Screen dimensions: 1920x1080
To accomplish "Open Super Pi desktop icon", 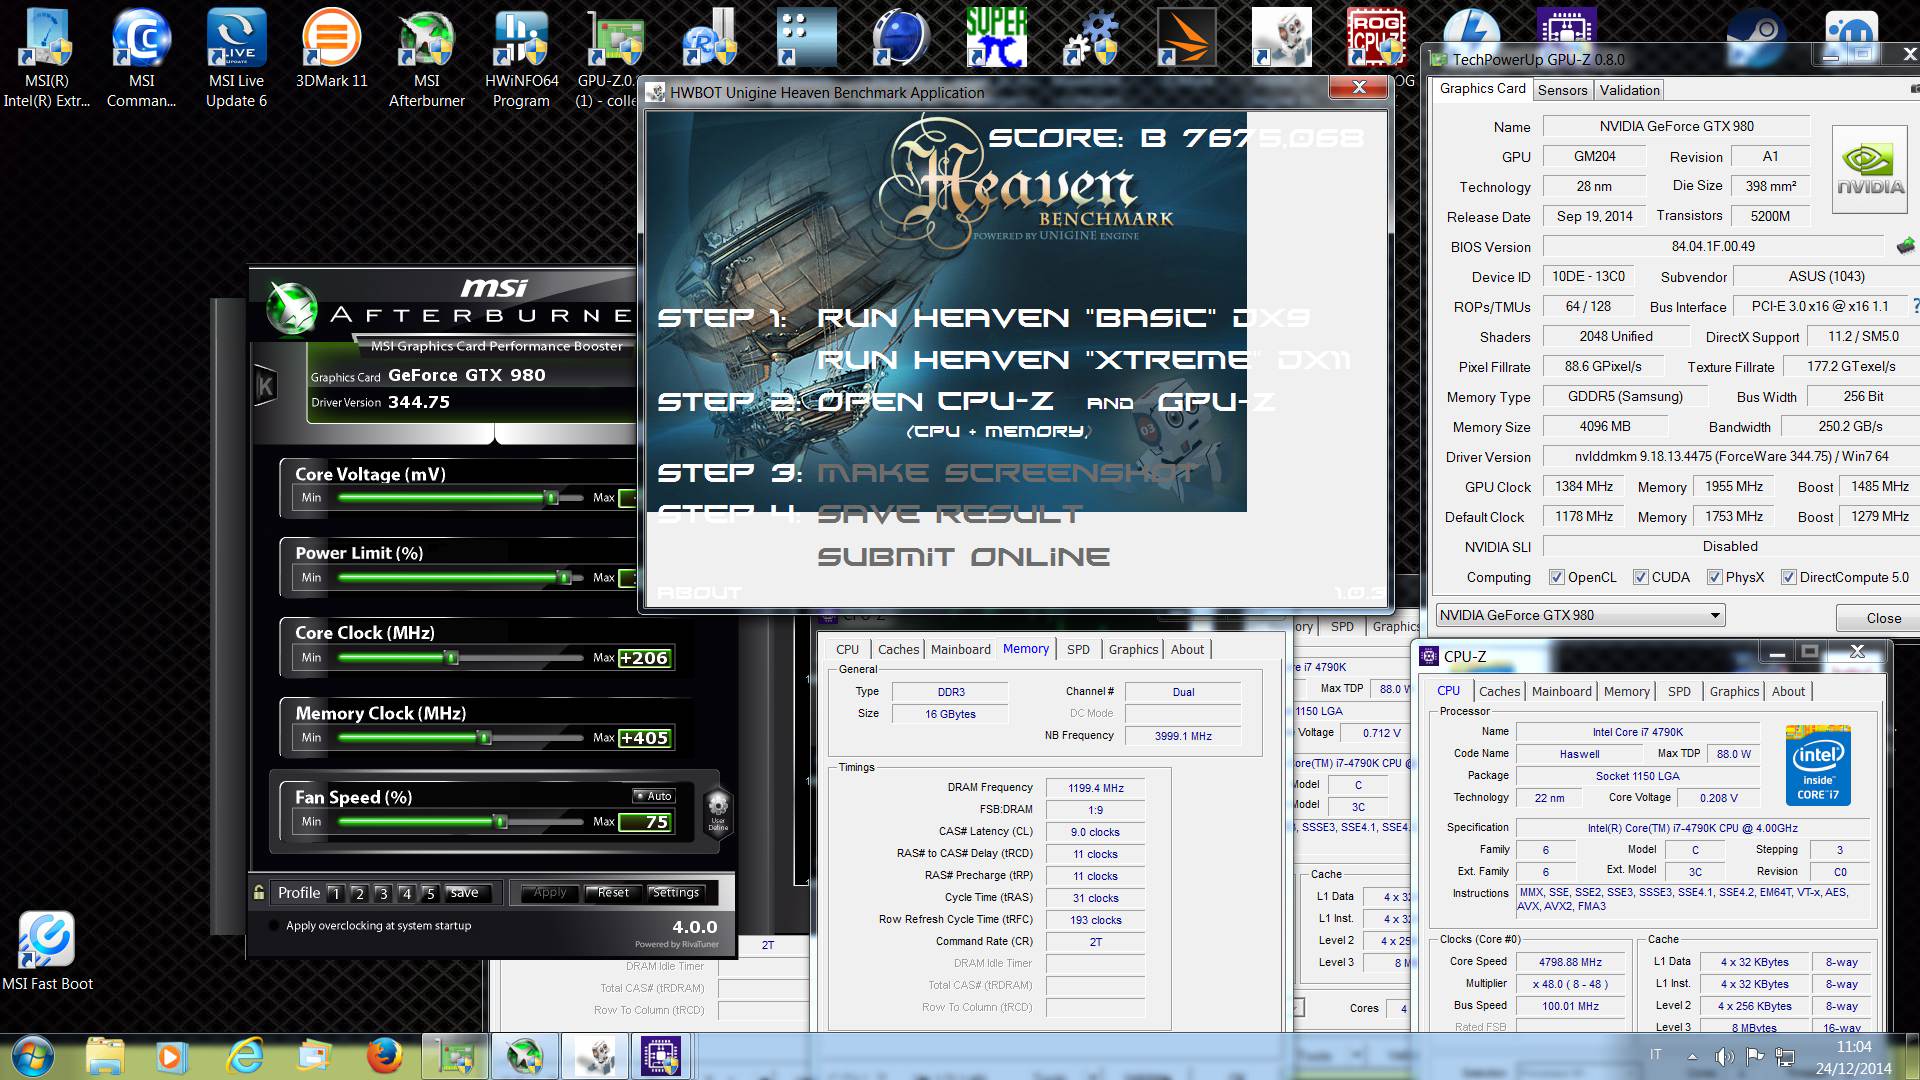I will (x=996, y=37).
